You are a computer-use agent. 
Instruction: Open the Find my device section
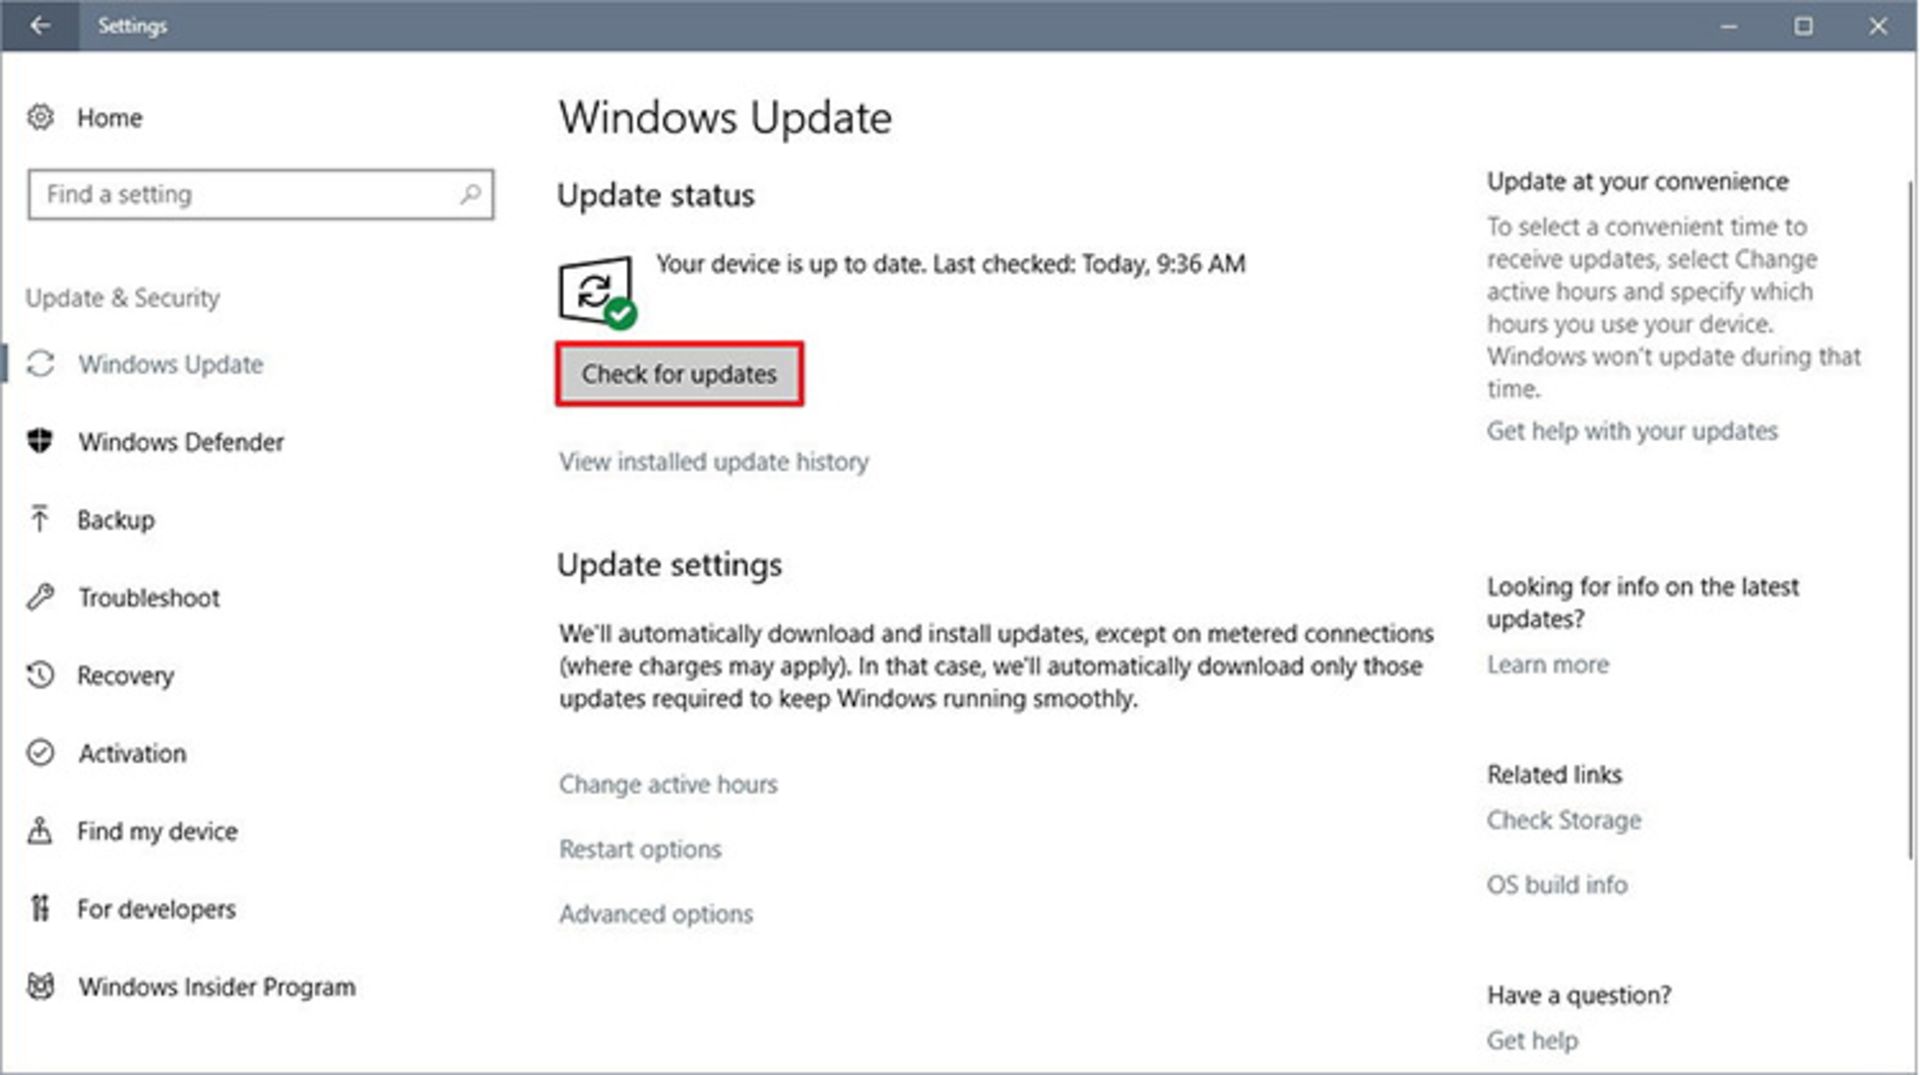click(157, 831)
